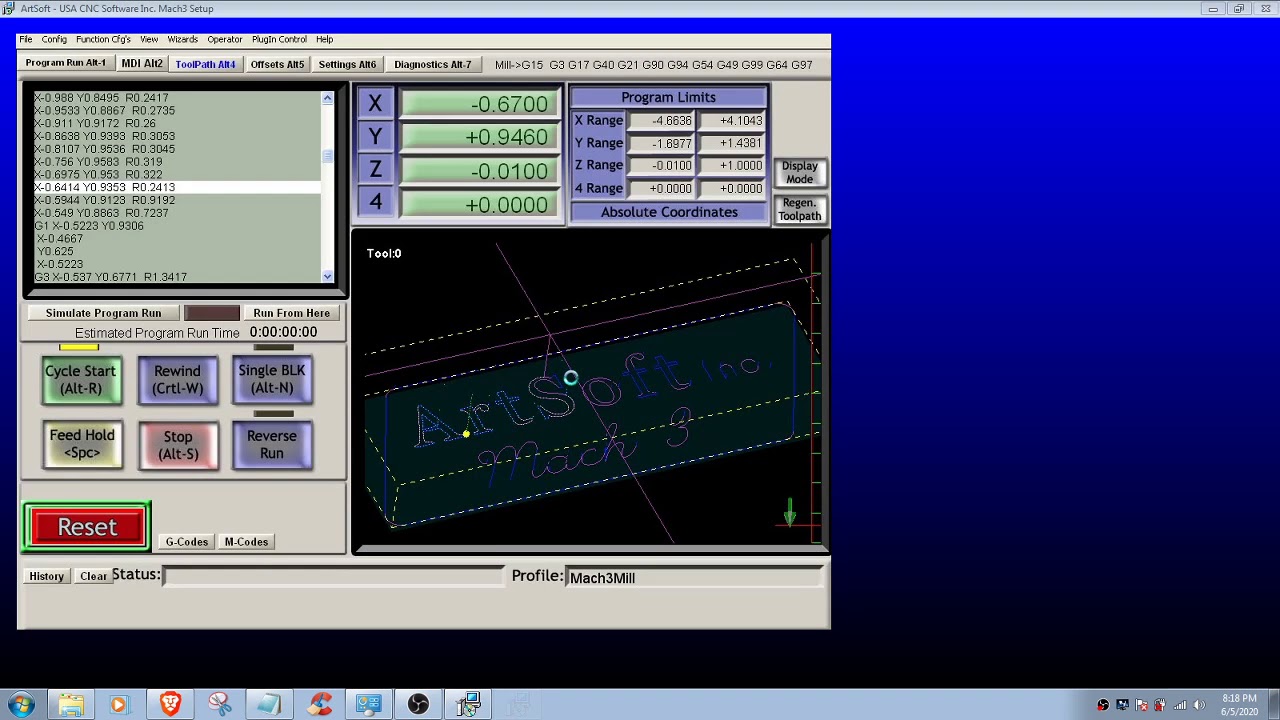This screenshot has height=720, width=1280.
Task: Click Estimated Program Run Time value
Action: 283,332
